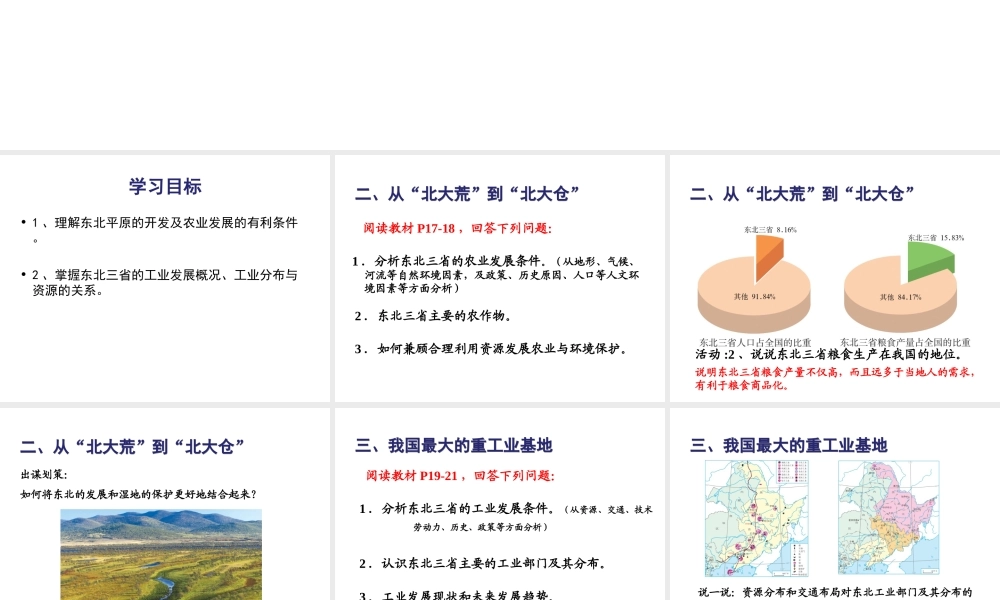Viewport: 1000px width, 600px height.
Task: Open the left Northeast China resource map
Action: point(757,518)
